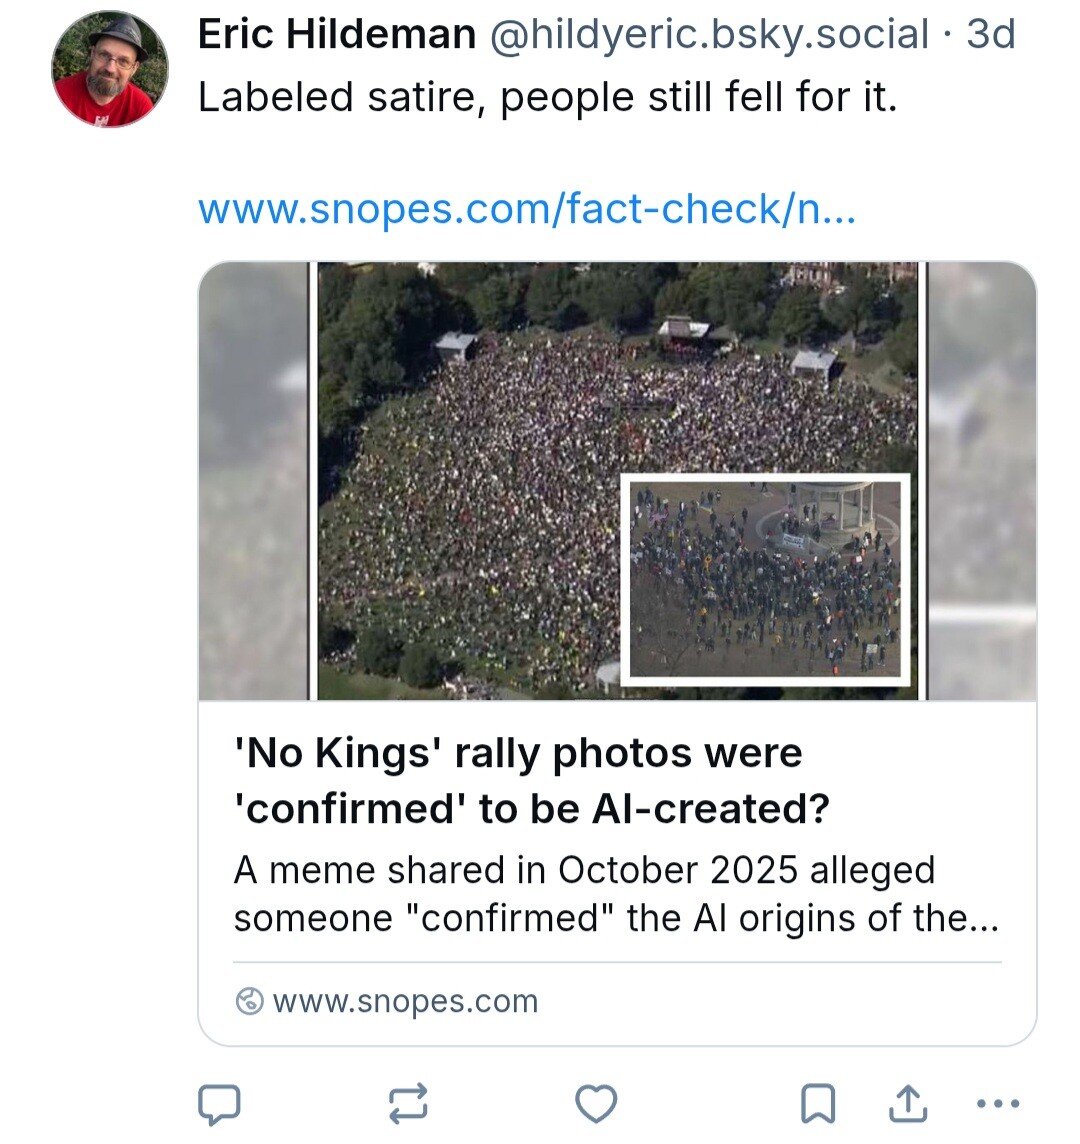This screenshot has width=1080, height=1144.
Task: Reply to Eric Hildeman's post
Action: pos(218,1103)
